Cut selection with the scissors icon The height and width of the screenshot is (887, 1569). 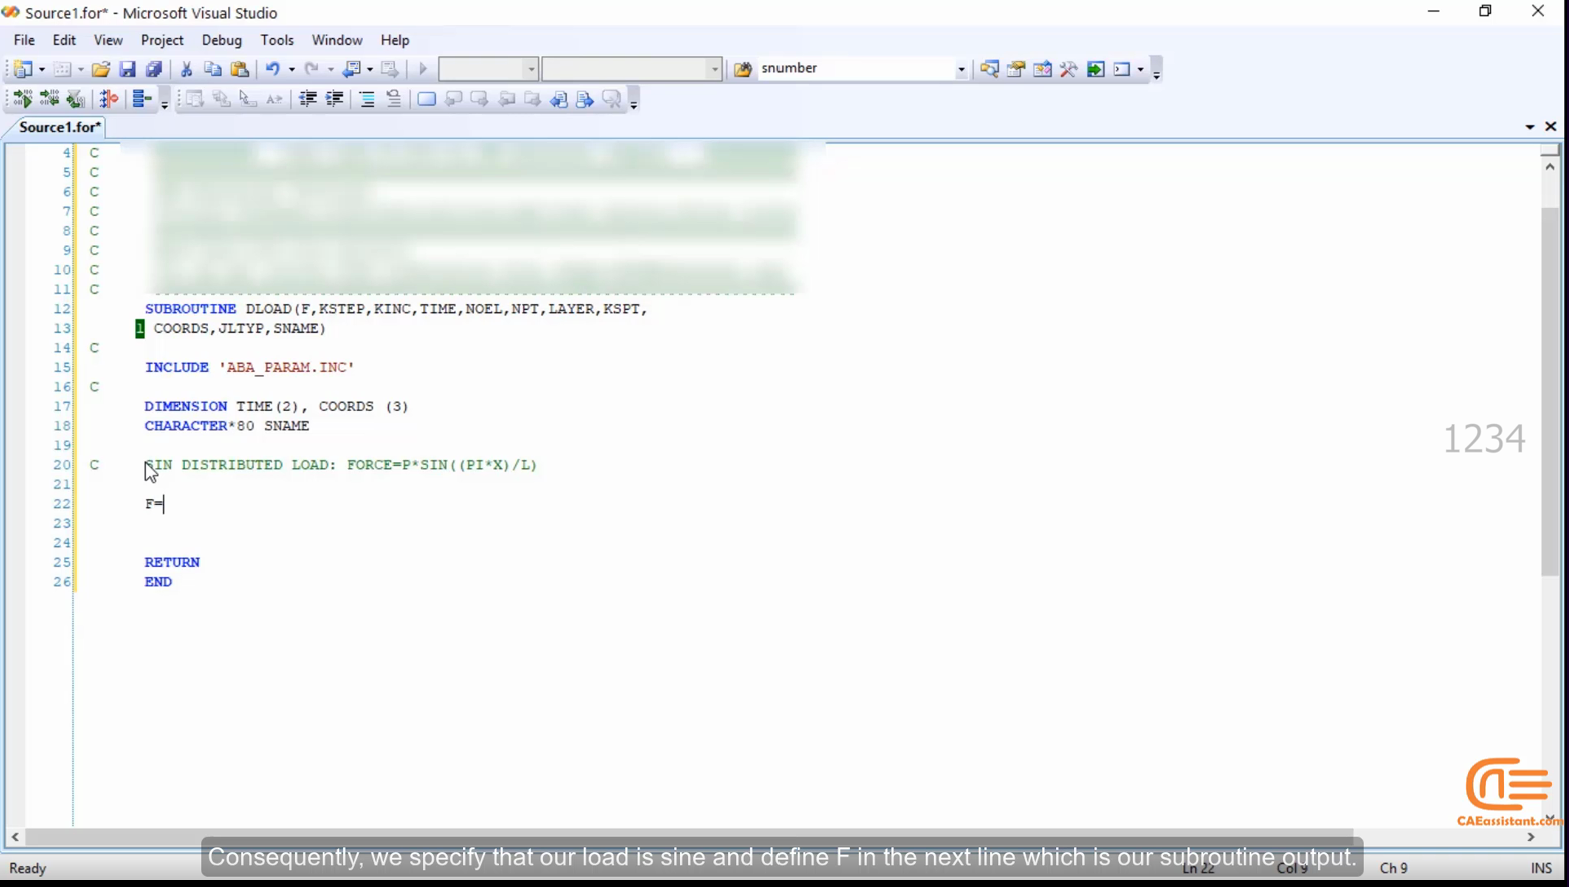[186, 69]
